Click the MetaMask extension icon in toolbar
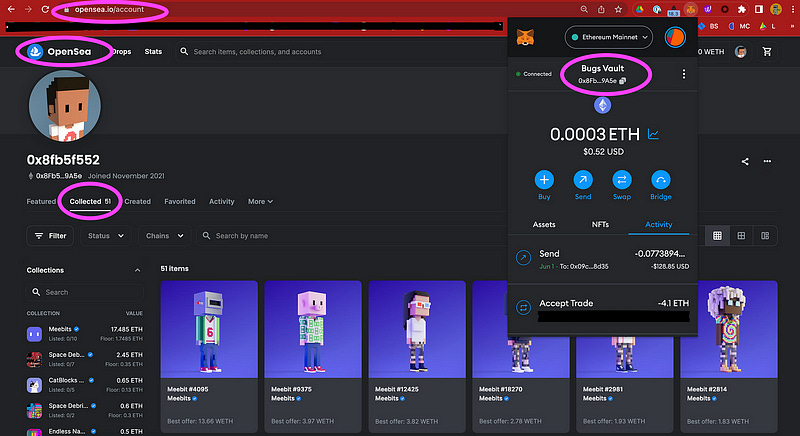The height and width of the screenshot is (436, 800). (690, 9)
